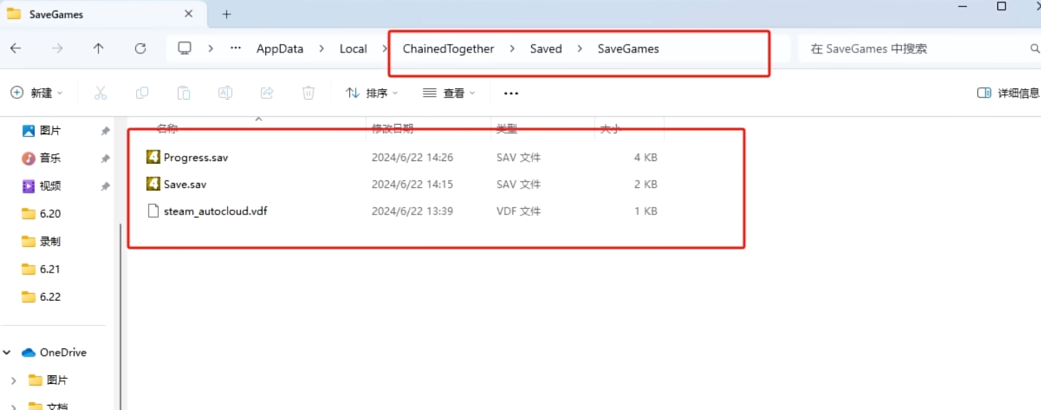Click the Cut scissors icon

pyautogui.click(x=100, y=93)
